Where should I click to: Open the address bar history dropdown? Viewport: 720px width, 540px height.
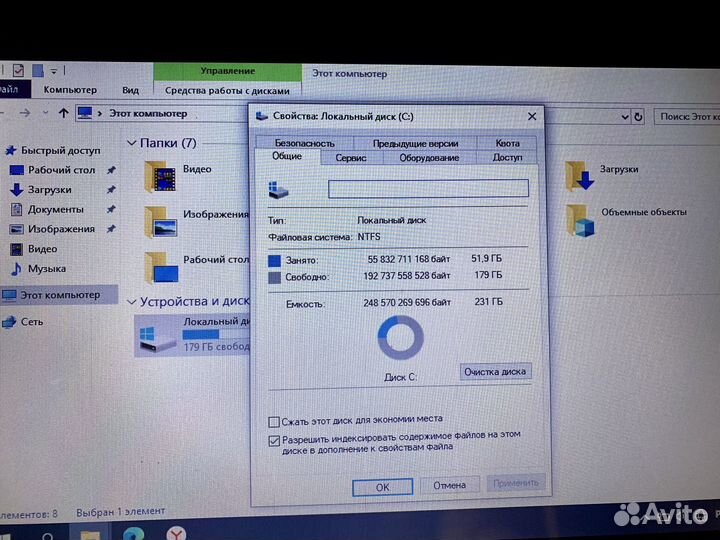(x=624, y=117)
